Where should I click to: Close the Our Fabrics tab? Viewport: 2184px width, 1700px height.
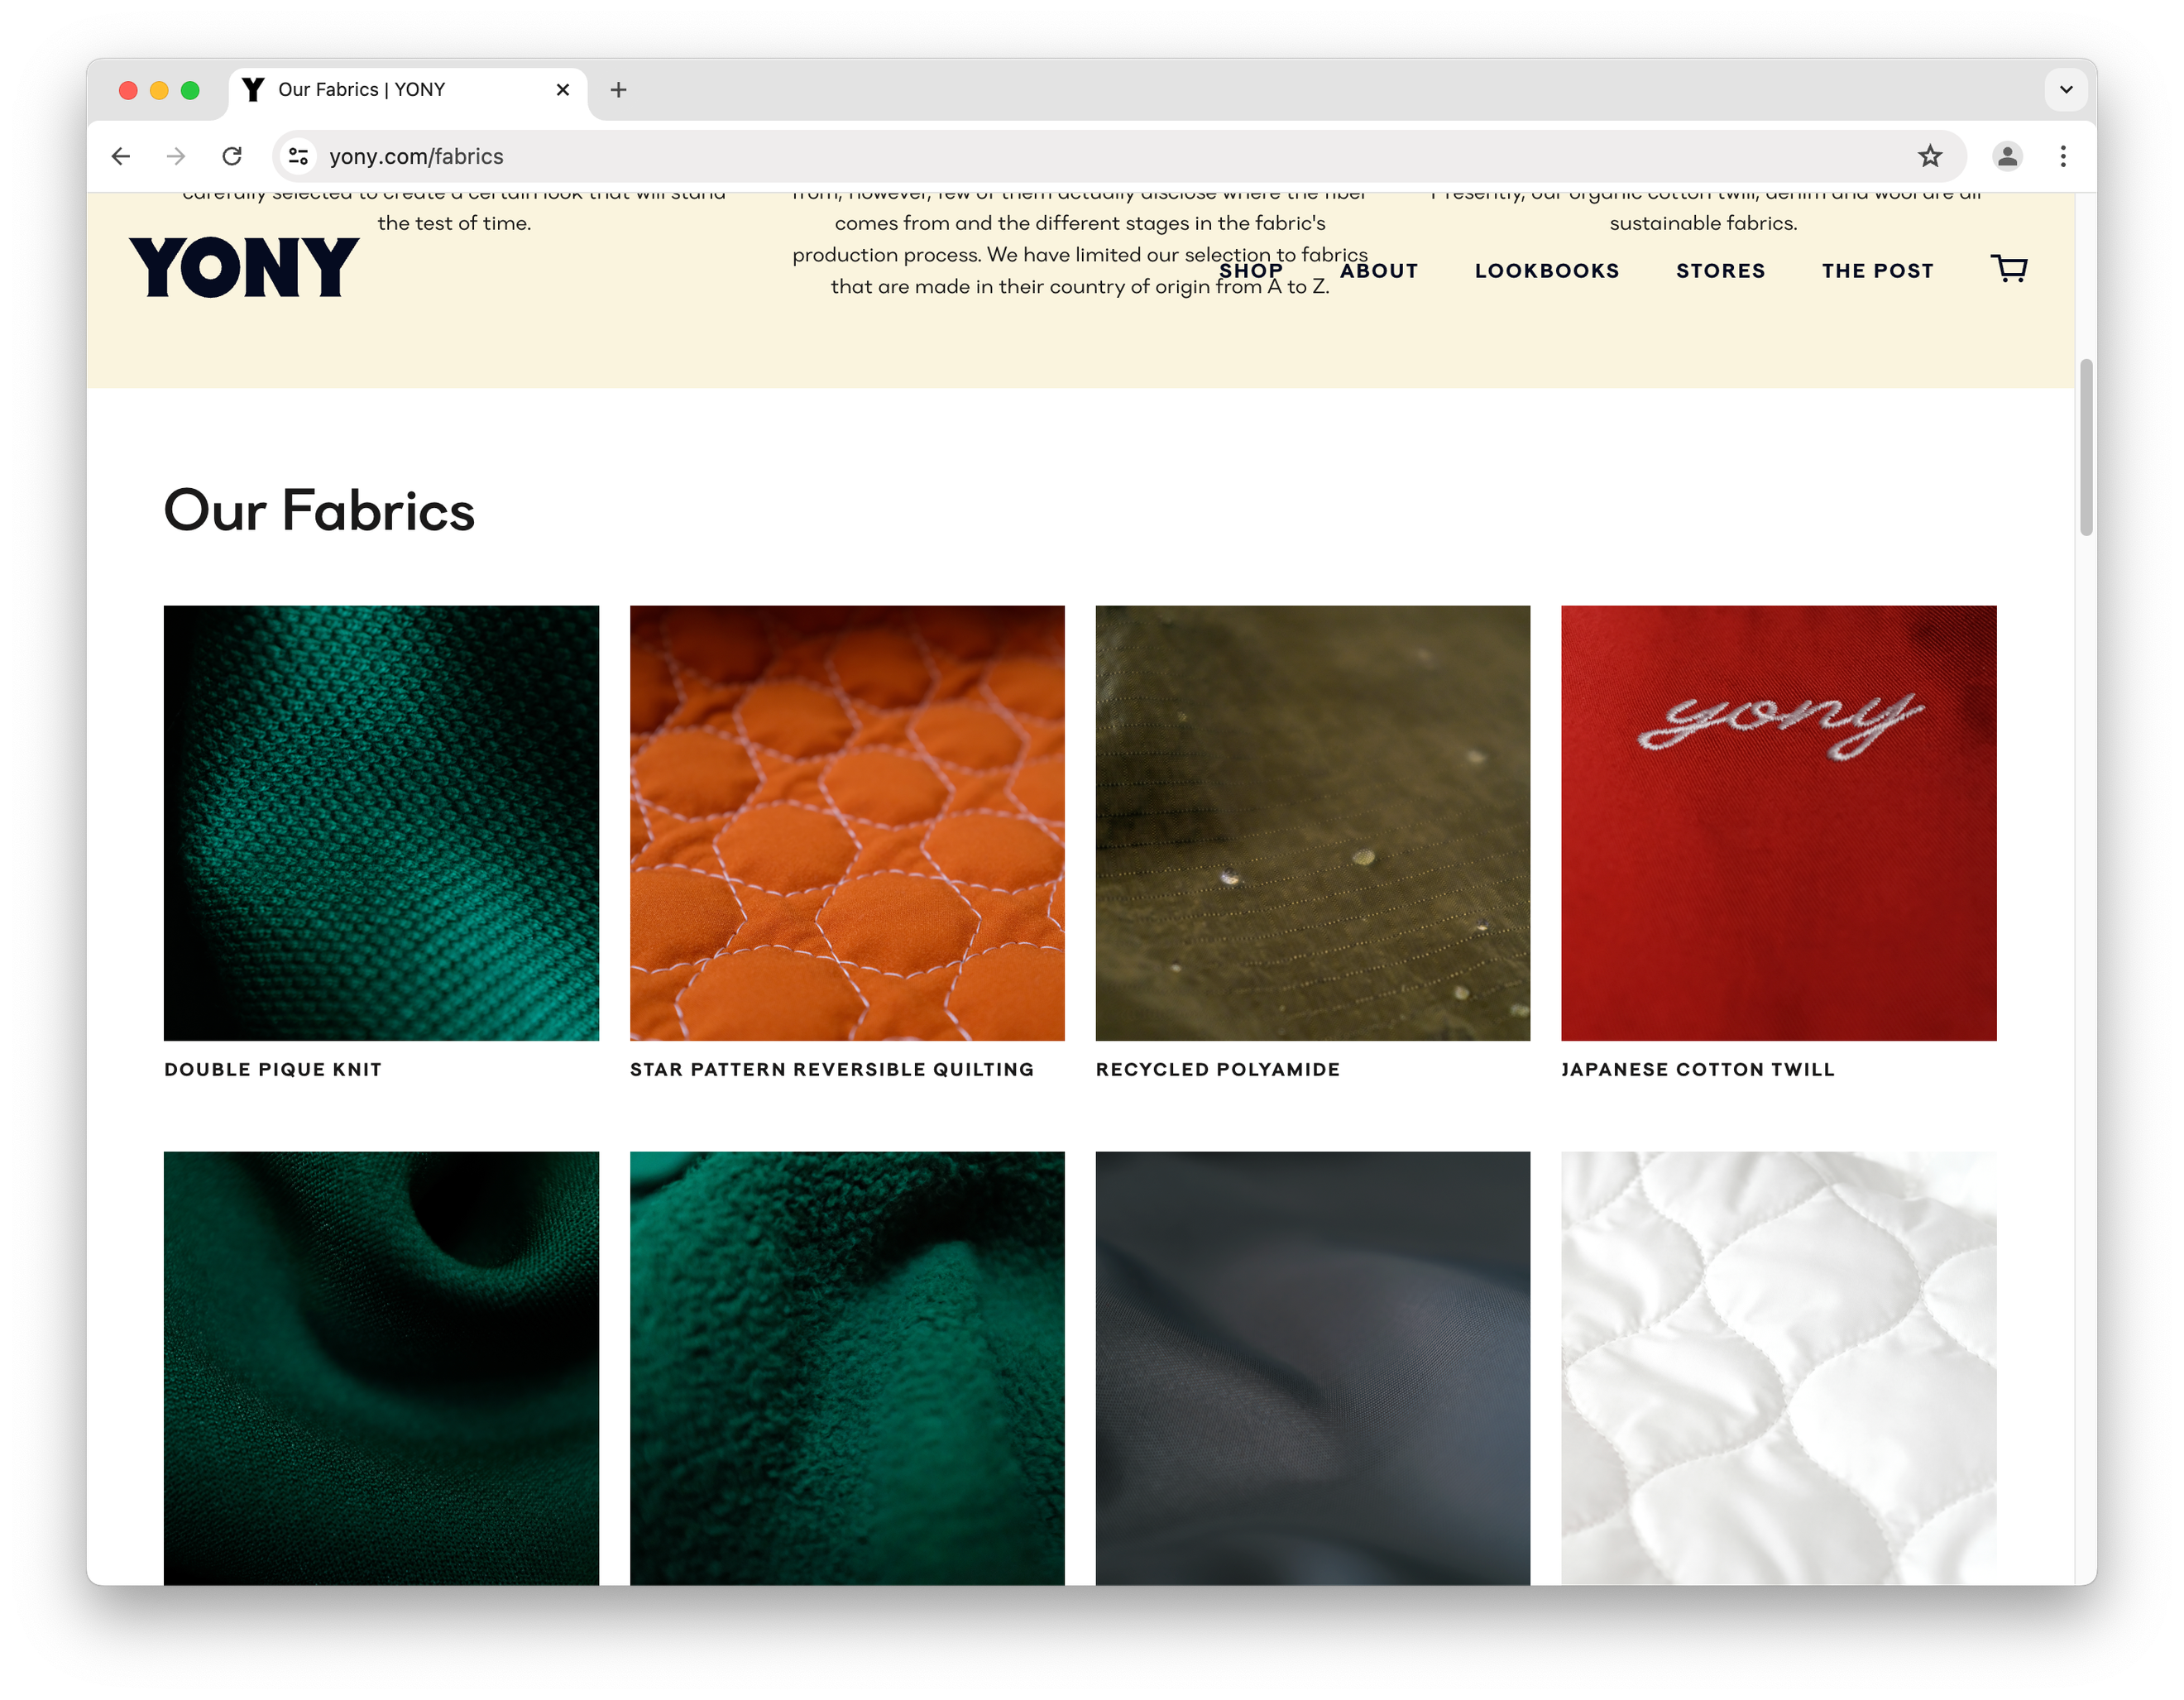pyautogui.click(x=563, y=90)
